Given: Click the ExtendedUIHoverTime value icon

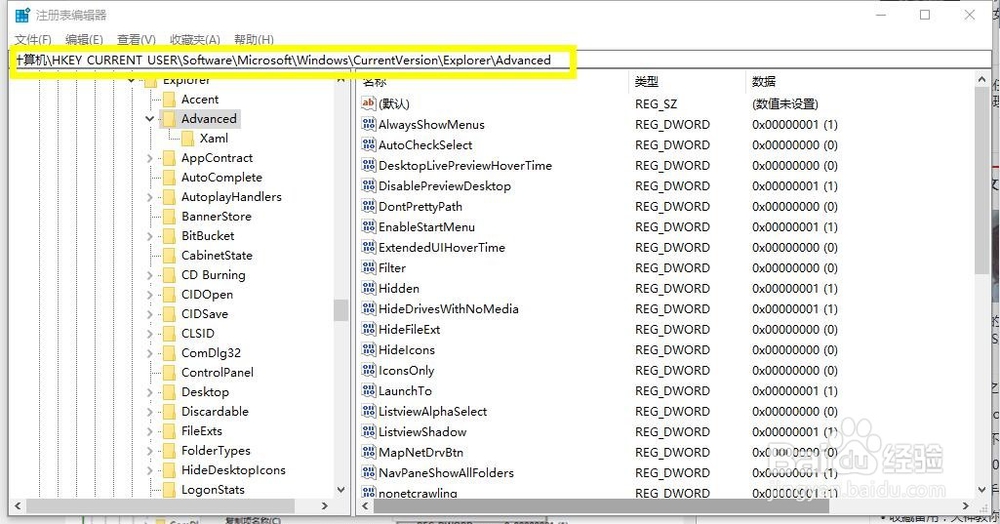Looking at the screenshot, I should (369, 247).
